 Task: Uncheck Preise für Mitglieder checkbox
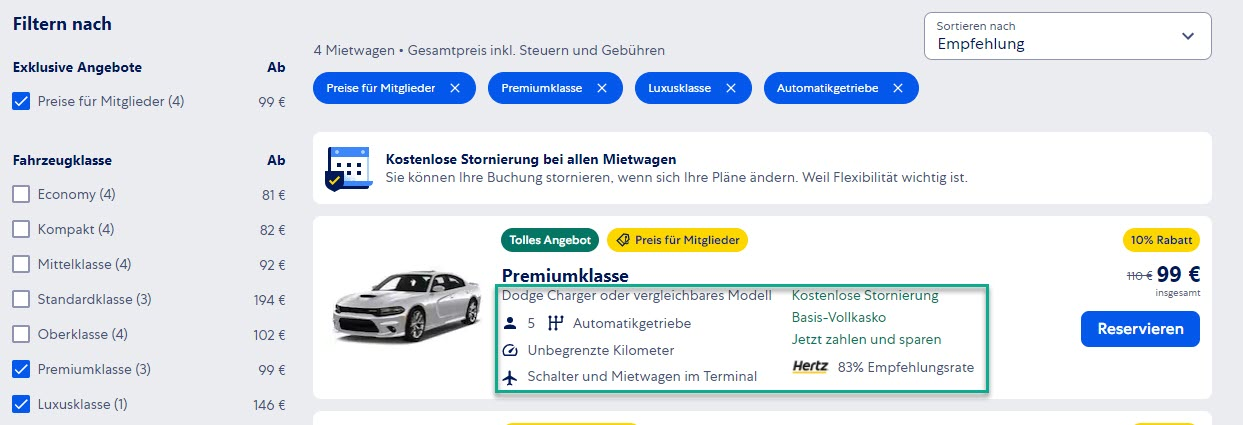(21, 101)
